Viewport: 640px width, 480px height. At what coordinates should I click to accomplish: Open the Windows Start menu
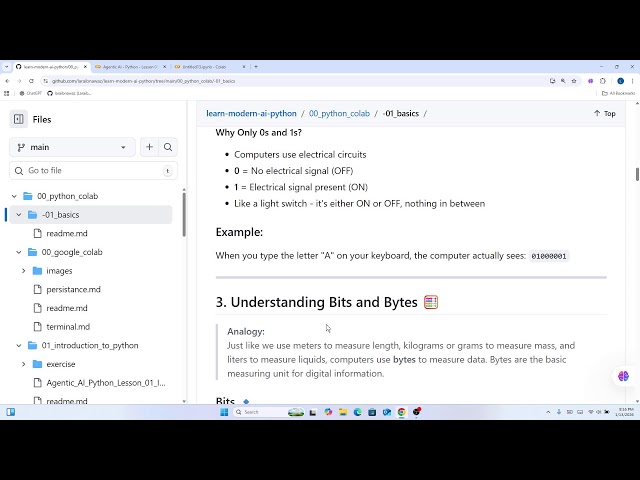(224, 412)
